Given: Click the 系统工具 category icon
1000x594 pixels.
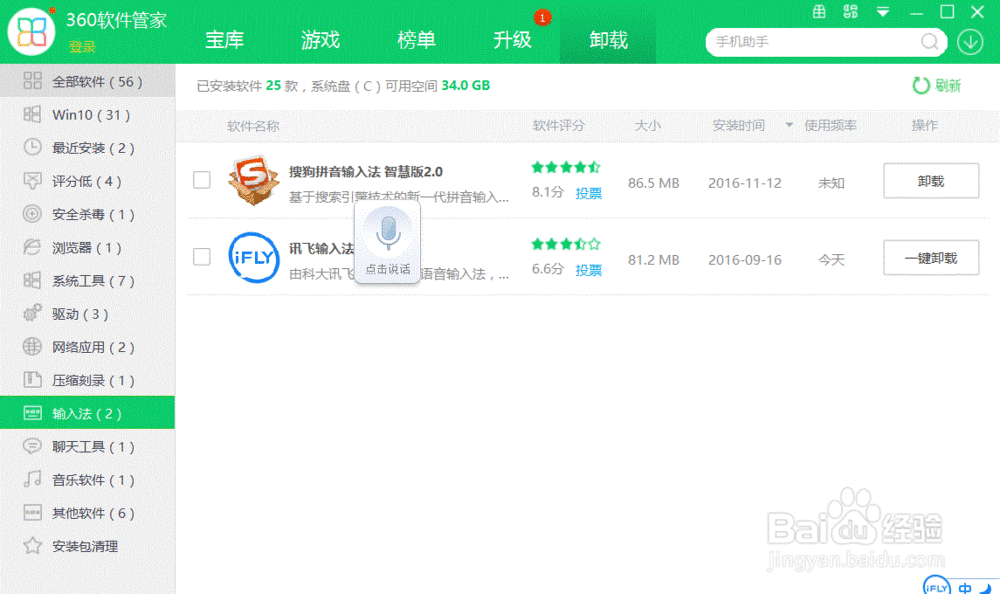Looking at the screenshot, I should pos(32,280).
